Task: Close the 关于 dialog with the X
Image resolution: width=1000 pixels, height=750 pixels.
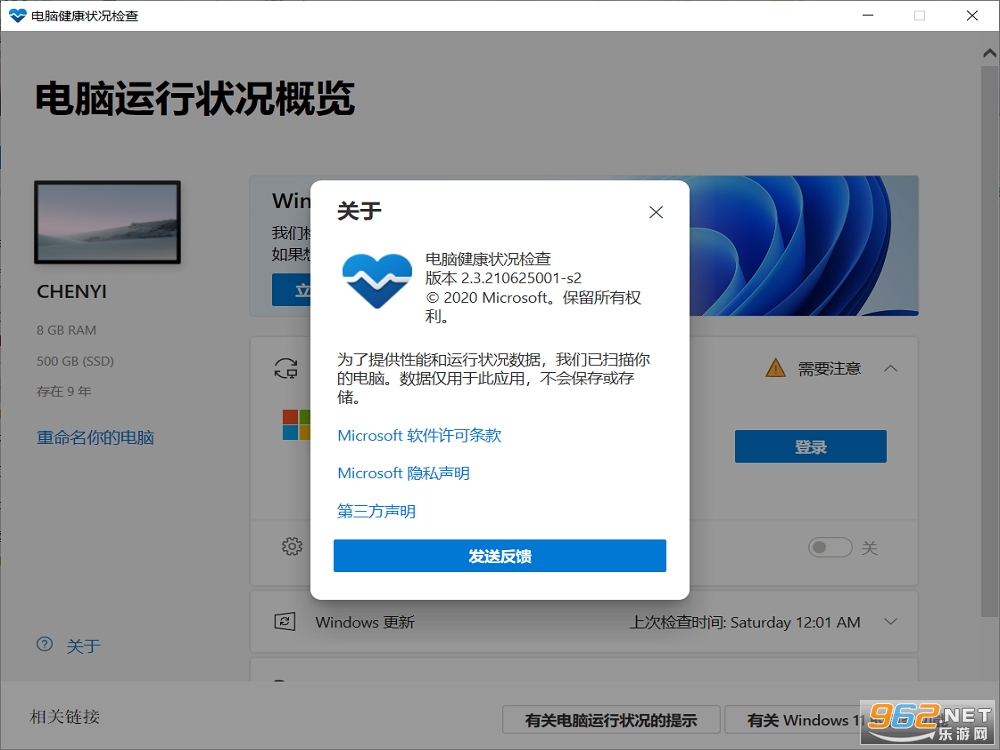Action: coord(656,212)
